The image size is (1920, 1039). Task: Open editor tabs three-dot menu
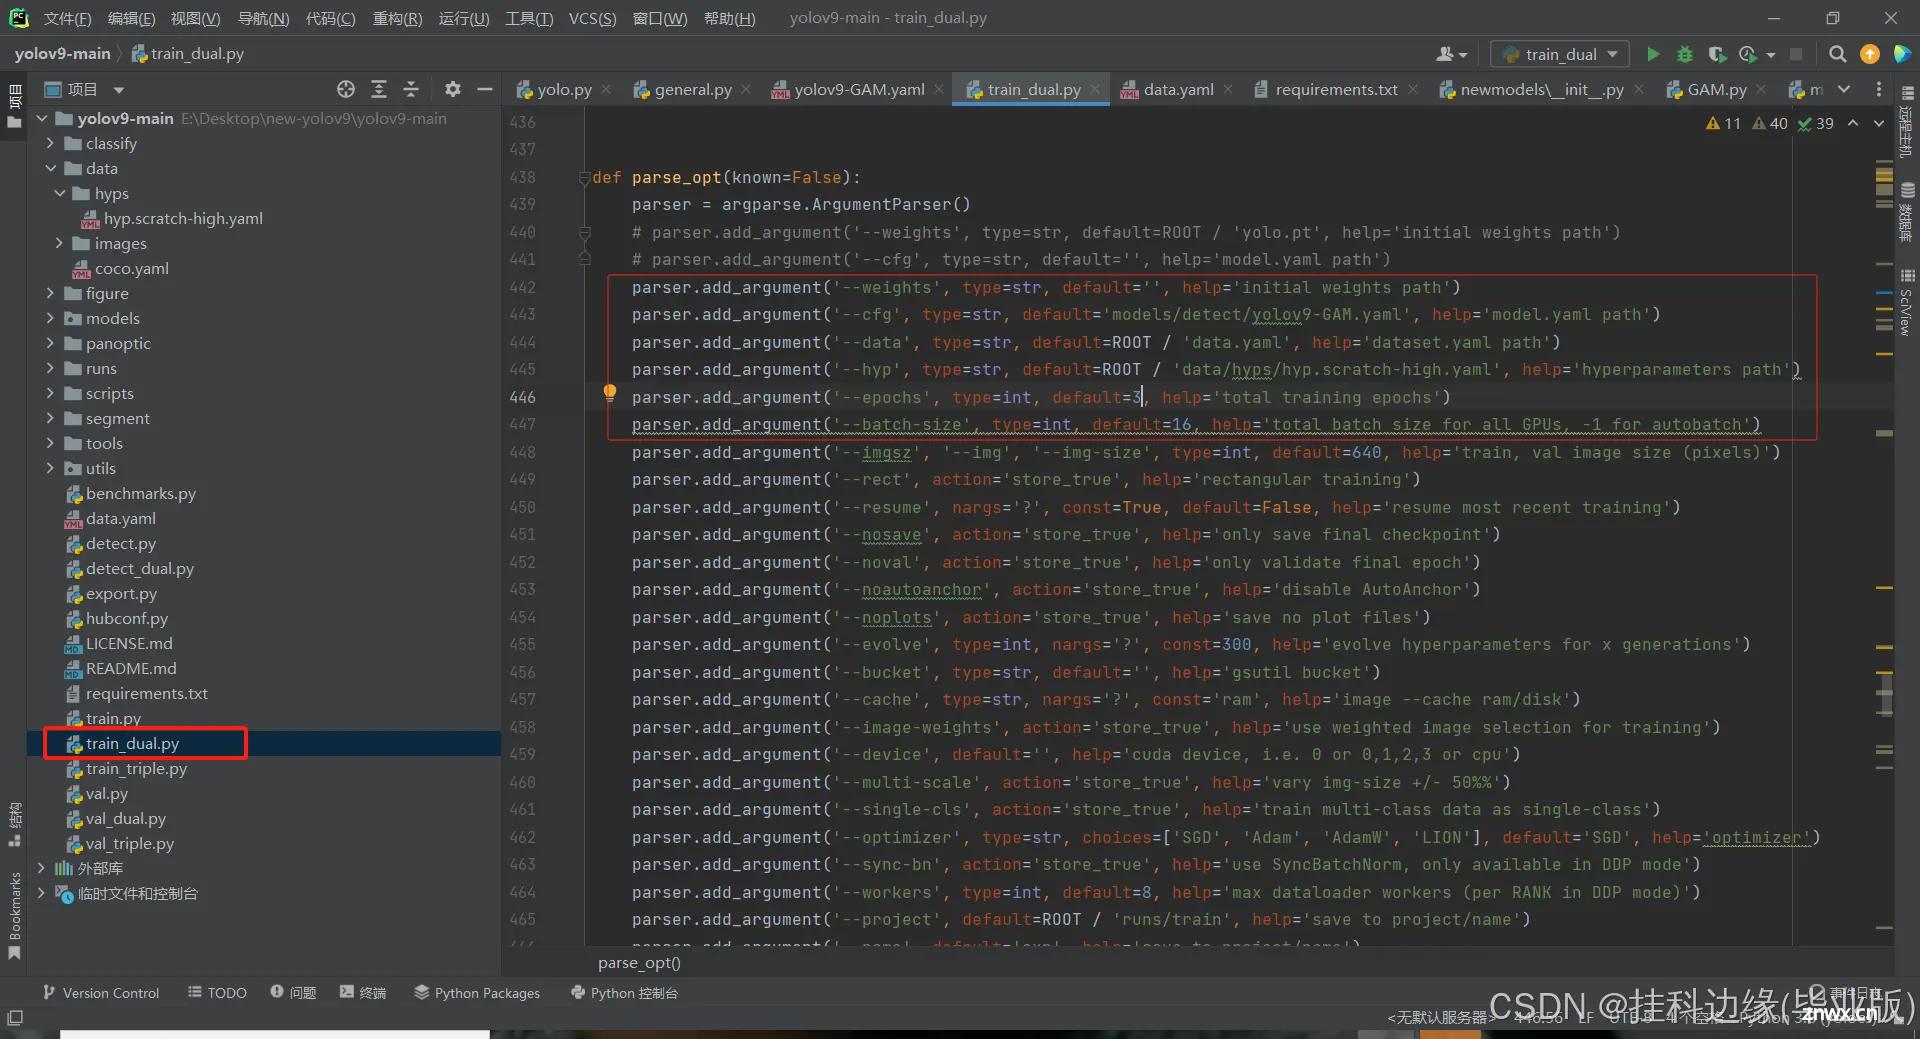tap(1879, 89)
